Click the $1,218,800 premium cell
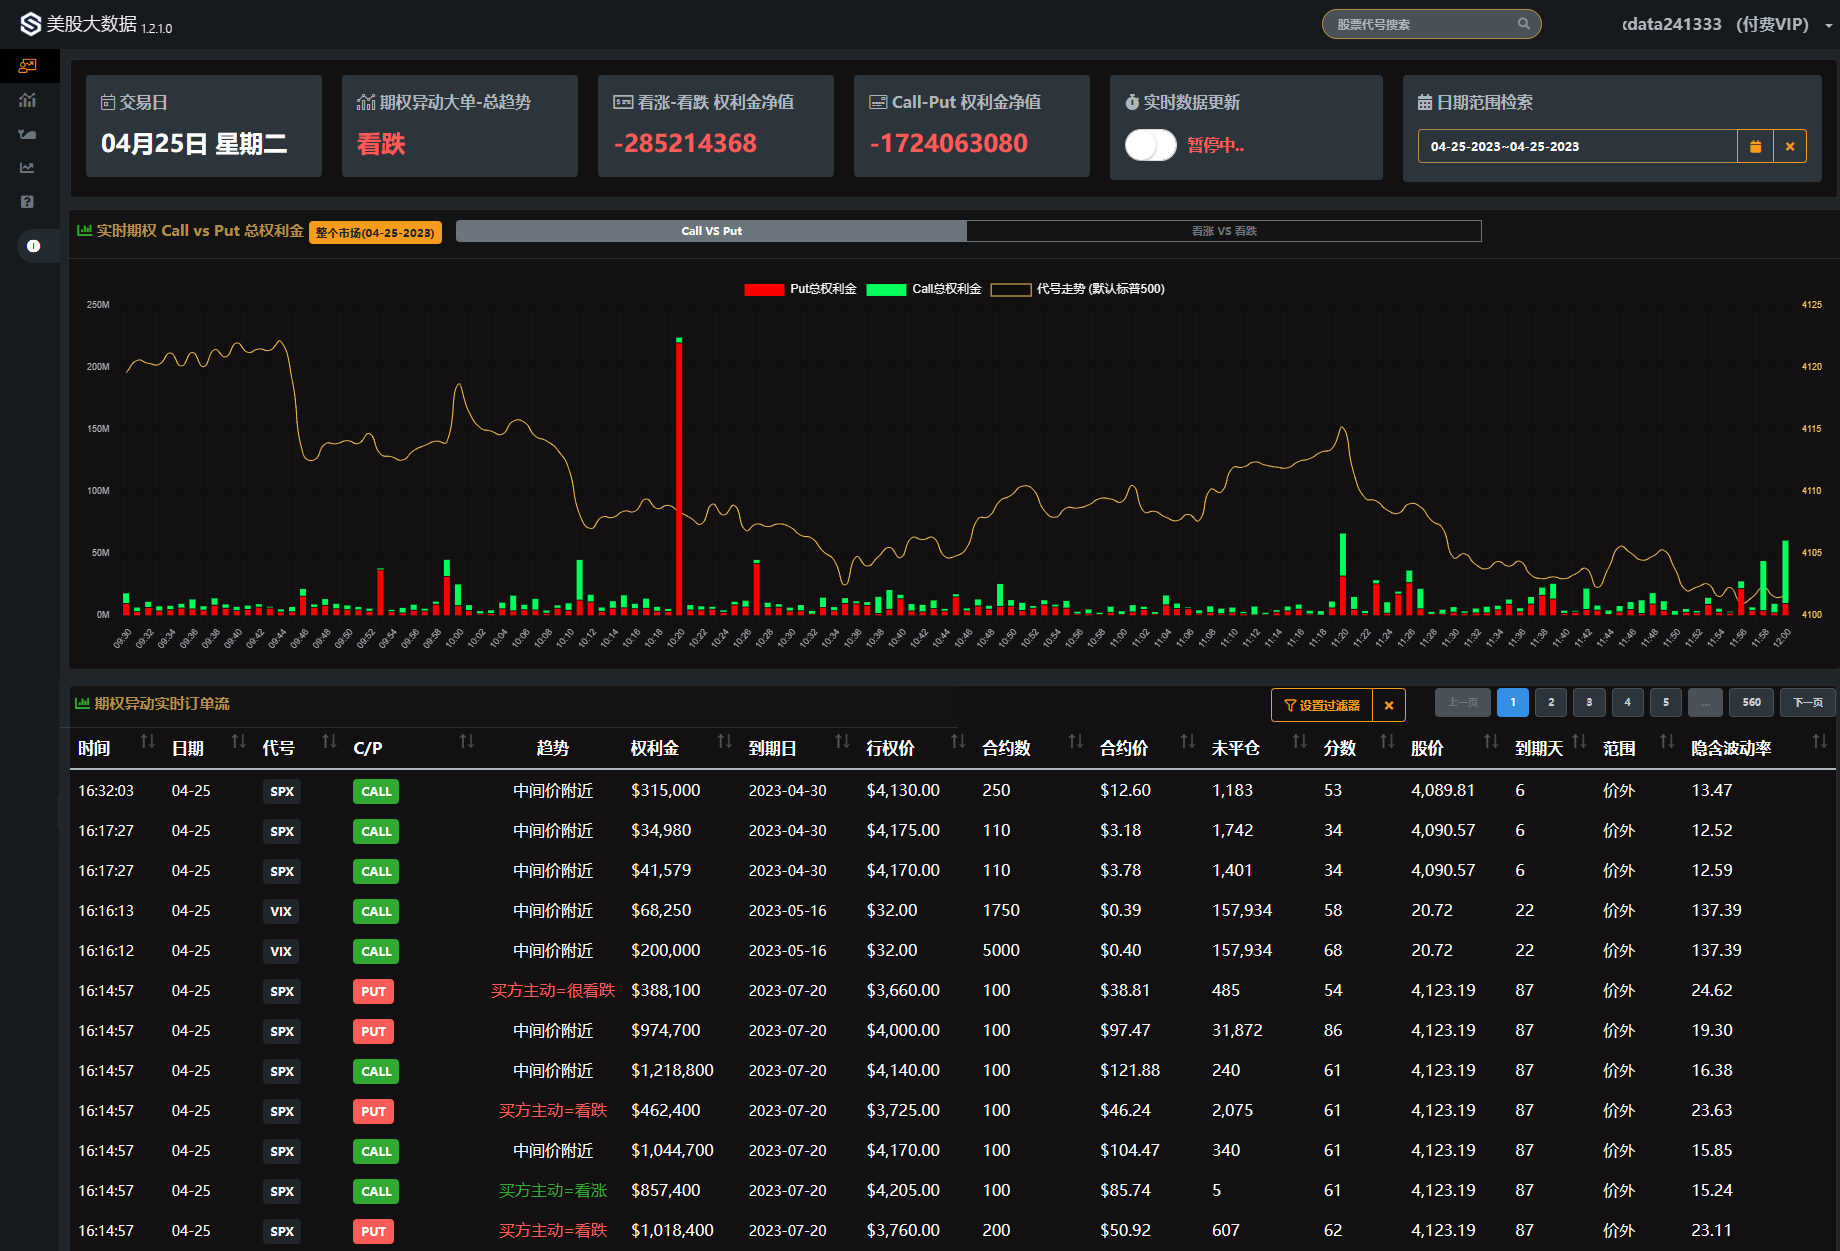Screen dimensions: 1840x1251 point(672,1071)
